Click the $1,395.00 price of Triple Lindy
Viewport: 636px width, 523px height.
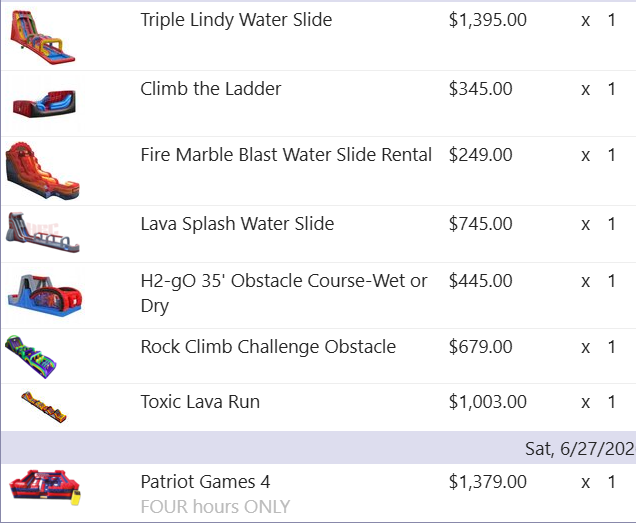(x=487, y=20)
